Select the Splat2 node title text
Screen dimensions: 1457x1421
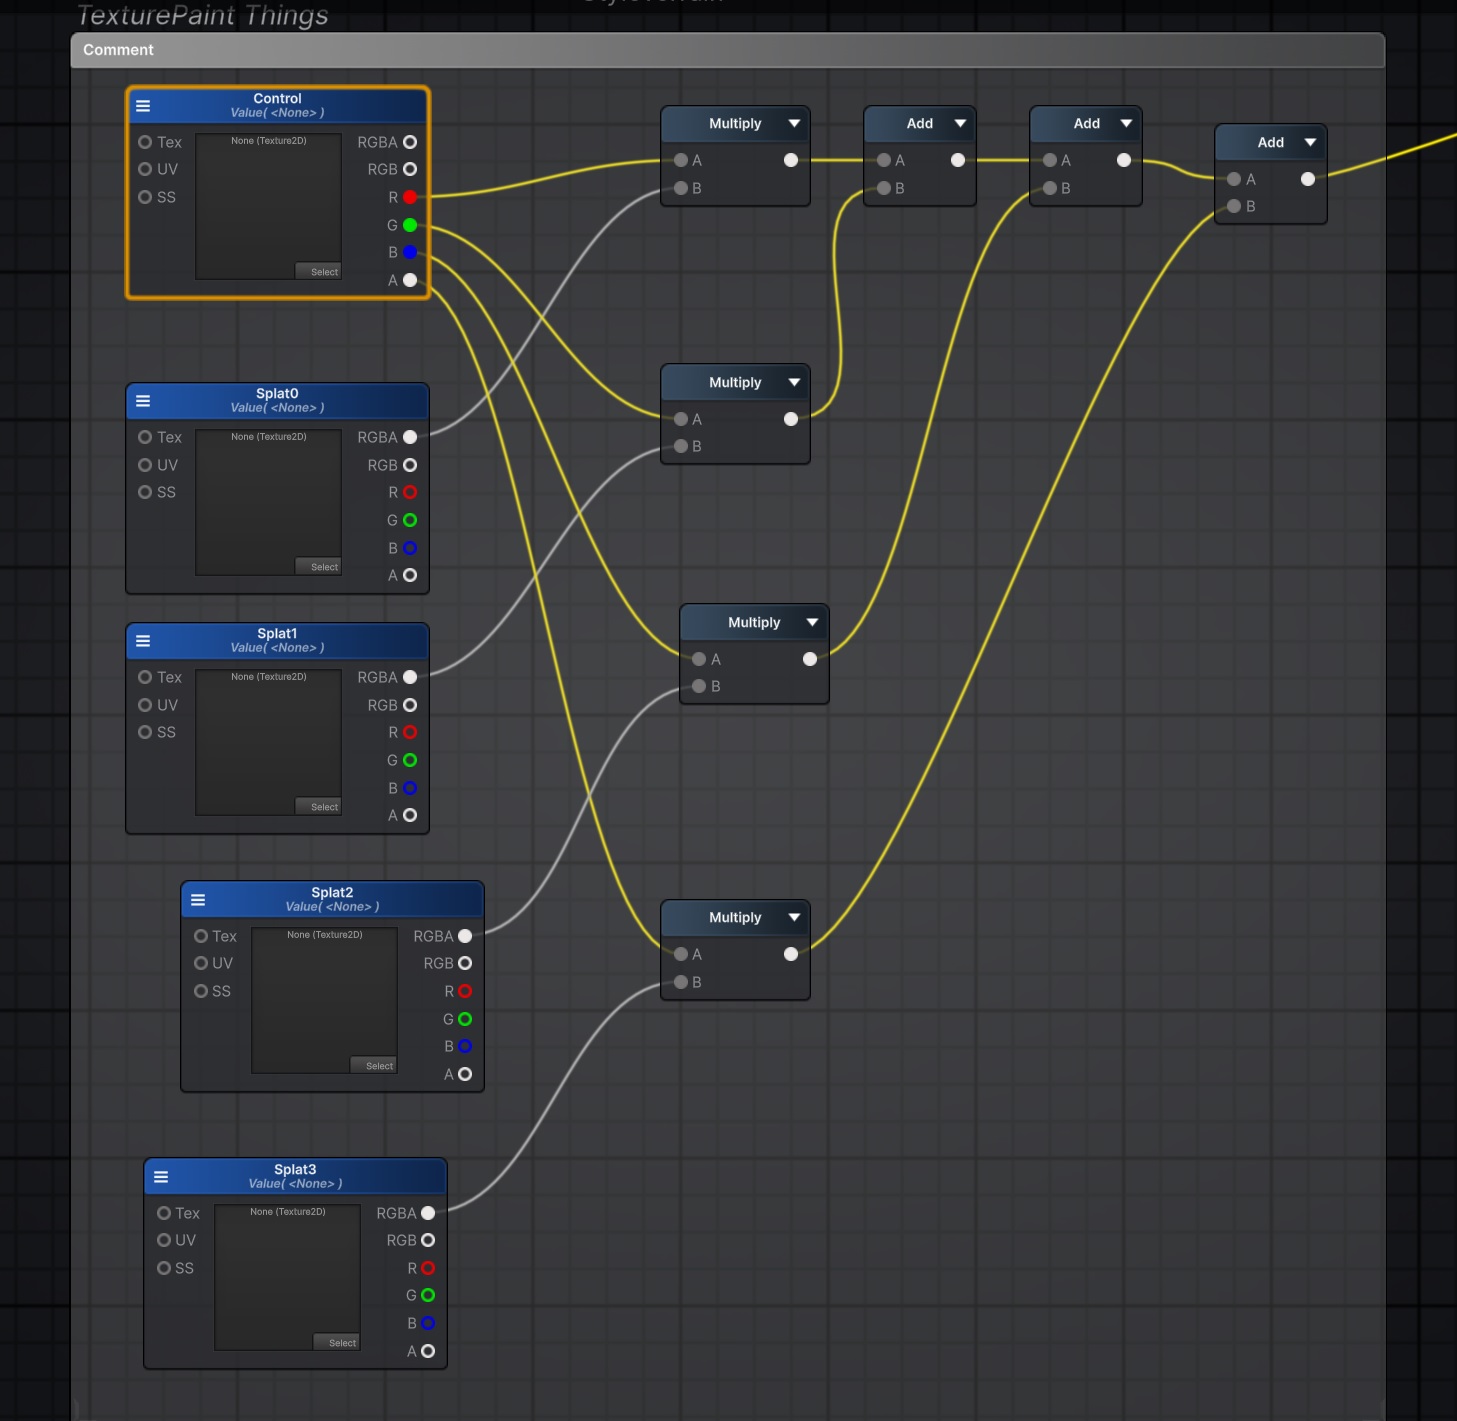pyautogui.click(x=332, y=892)
